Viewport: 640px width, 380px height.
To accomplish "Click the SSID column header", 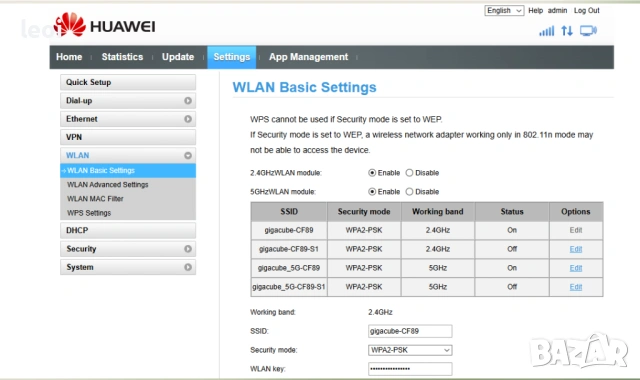I will pos(289,211).
